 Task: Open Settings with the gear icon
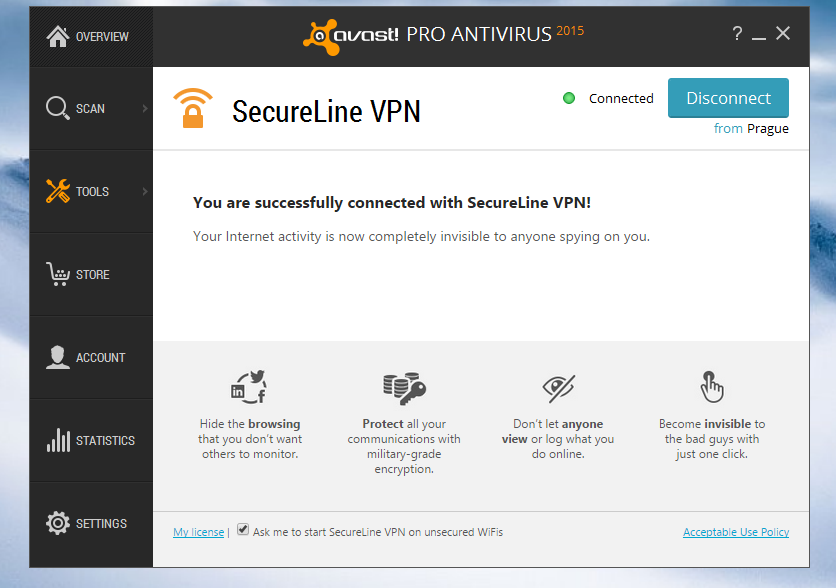pyautogui.click(x=58, y=522)
